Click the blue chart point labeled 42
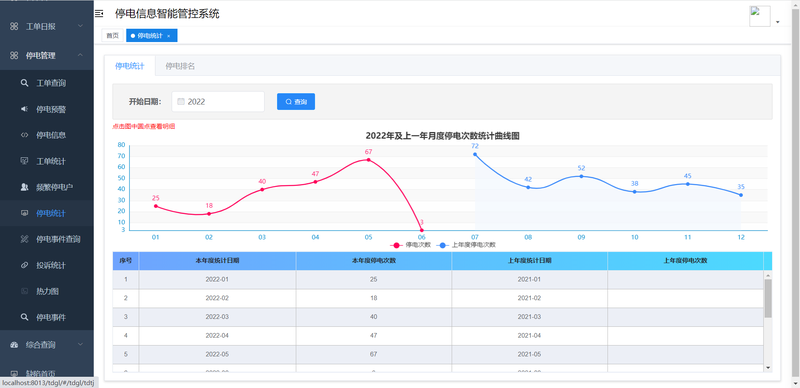800x388 pixels. point(528,187)
